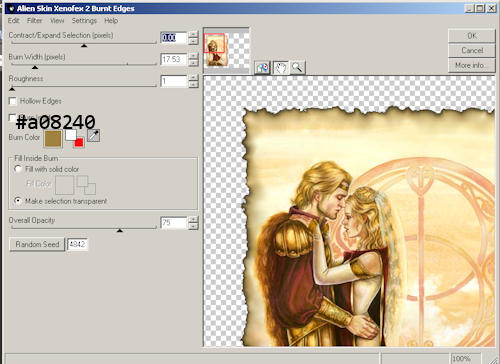The width and height of the screenshot is (500, 364).
Task: Open More info button
Action: click(x=471, y=65)
